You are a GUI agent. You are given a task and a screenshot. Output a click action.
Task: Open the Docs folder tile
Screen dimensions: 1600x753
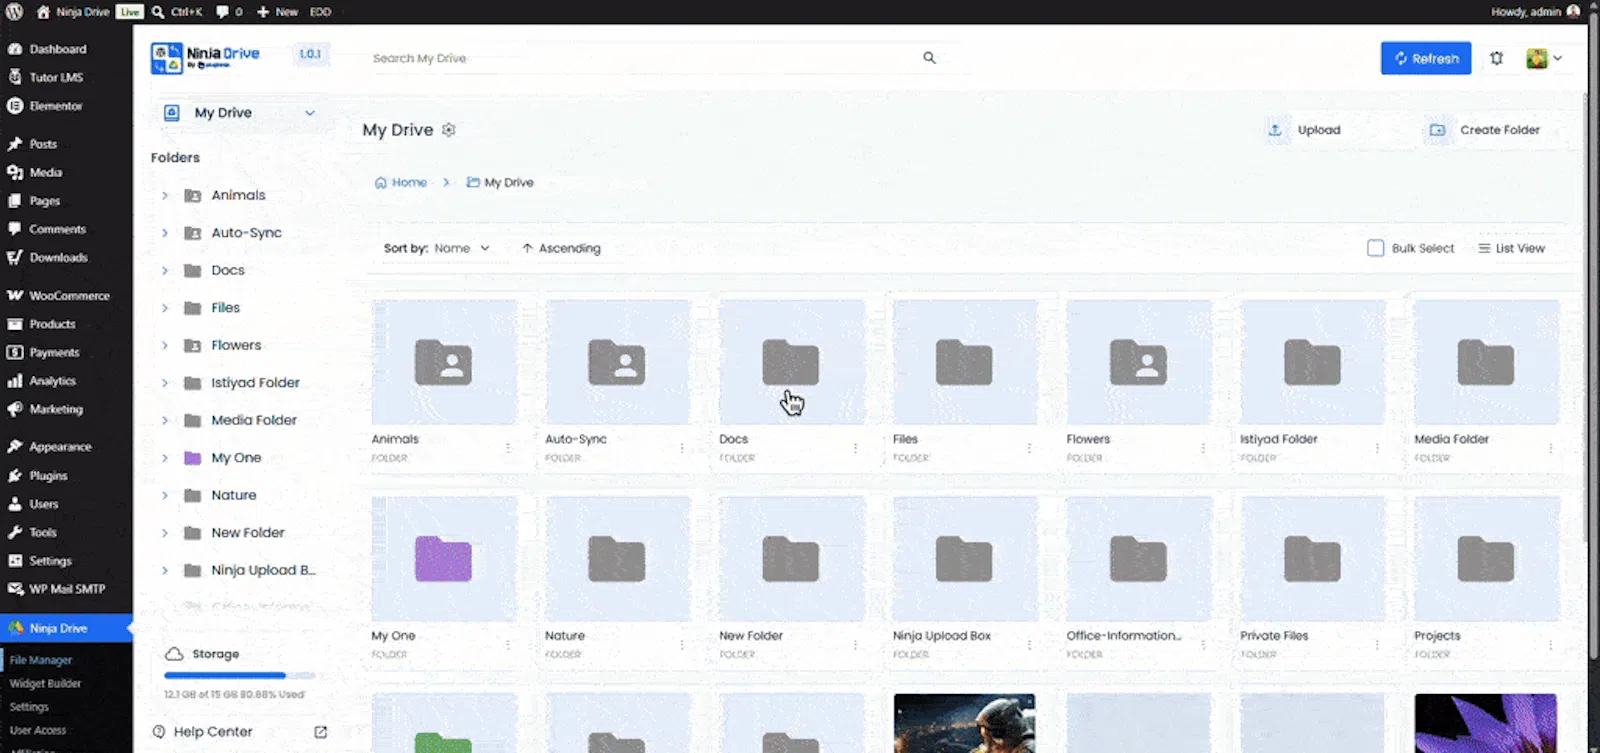point(791,362)
